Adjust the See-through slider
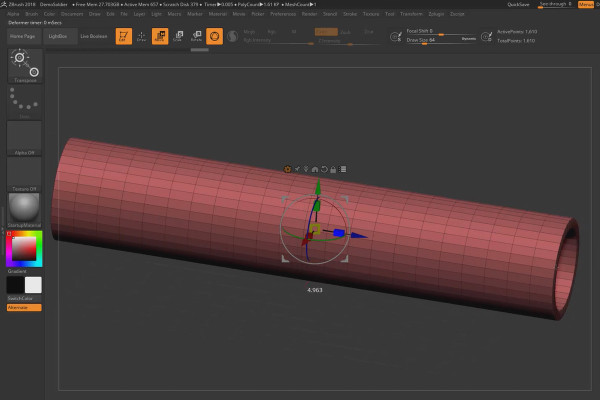600x400 pixels. (x=555, y=5)
